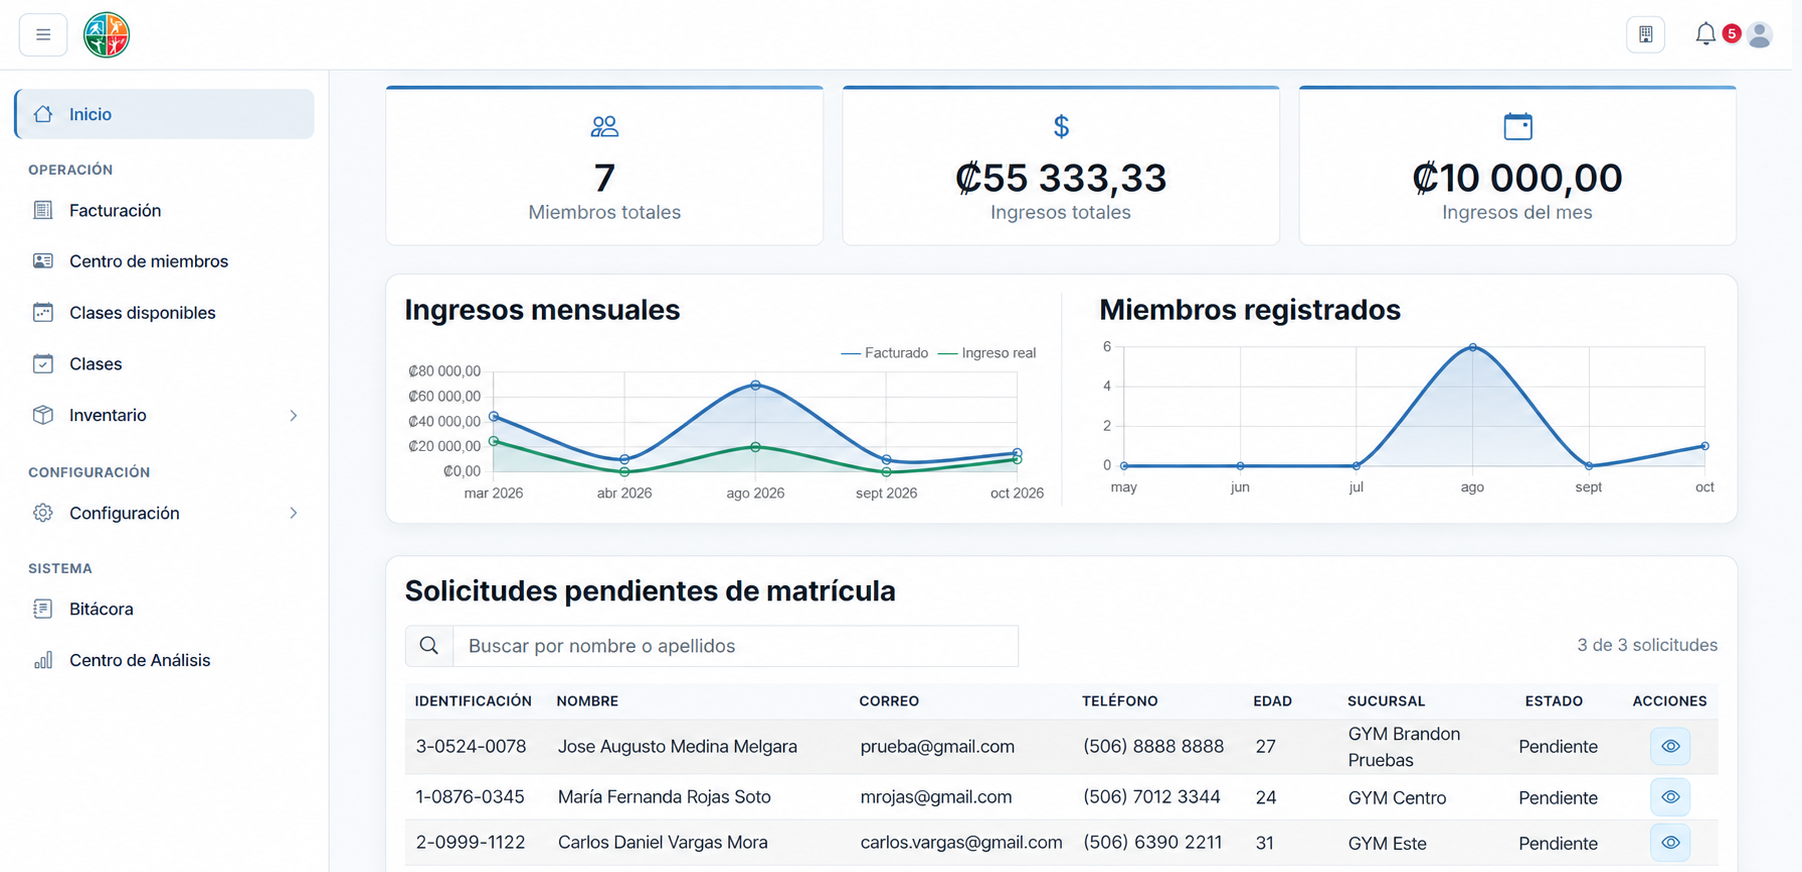Image resolution: width=1802 pixels, height=872 pixels.
Task: Click the ago data point in Miembros registrados
Action: [1472, 347]
